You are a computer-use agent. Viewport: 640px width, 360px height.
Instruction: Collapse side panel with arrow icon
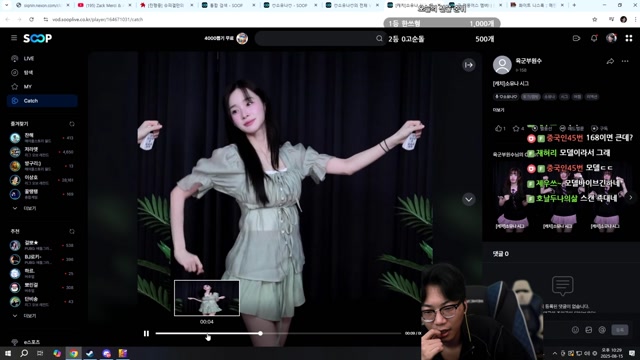(x=469, y=65)
